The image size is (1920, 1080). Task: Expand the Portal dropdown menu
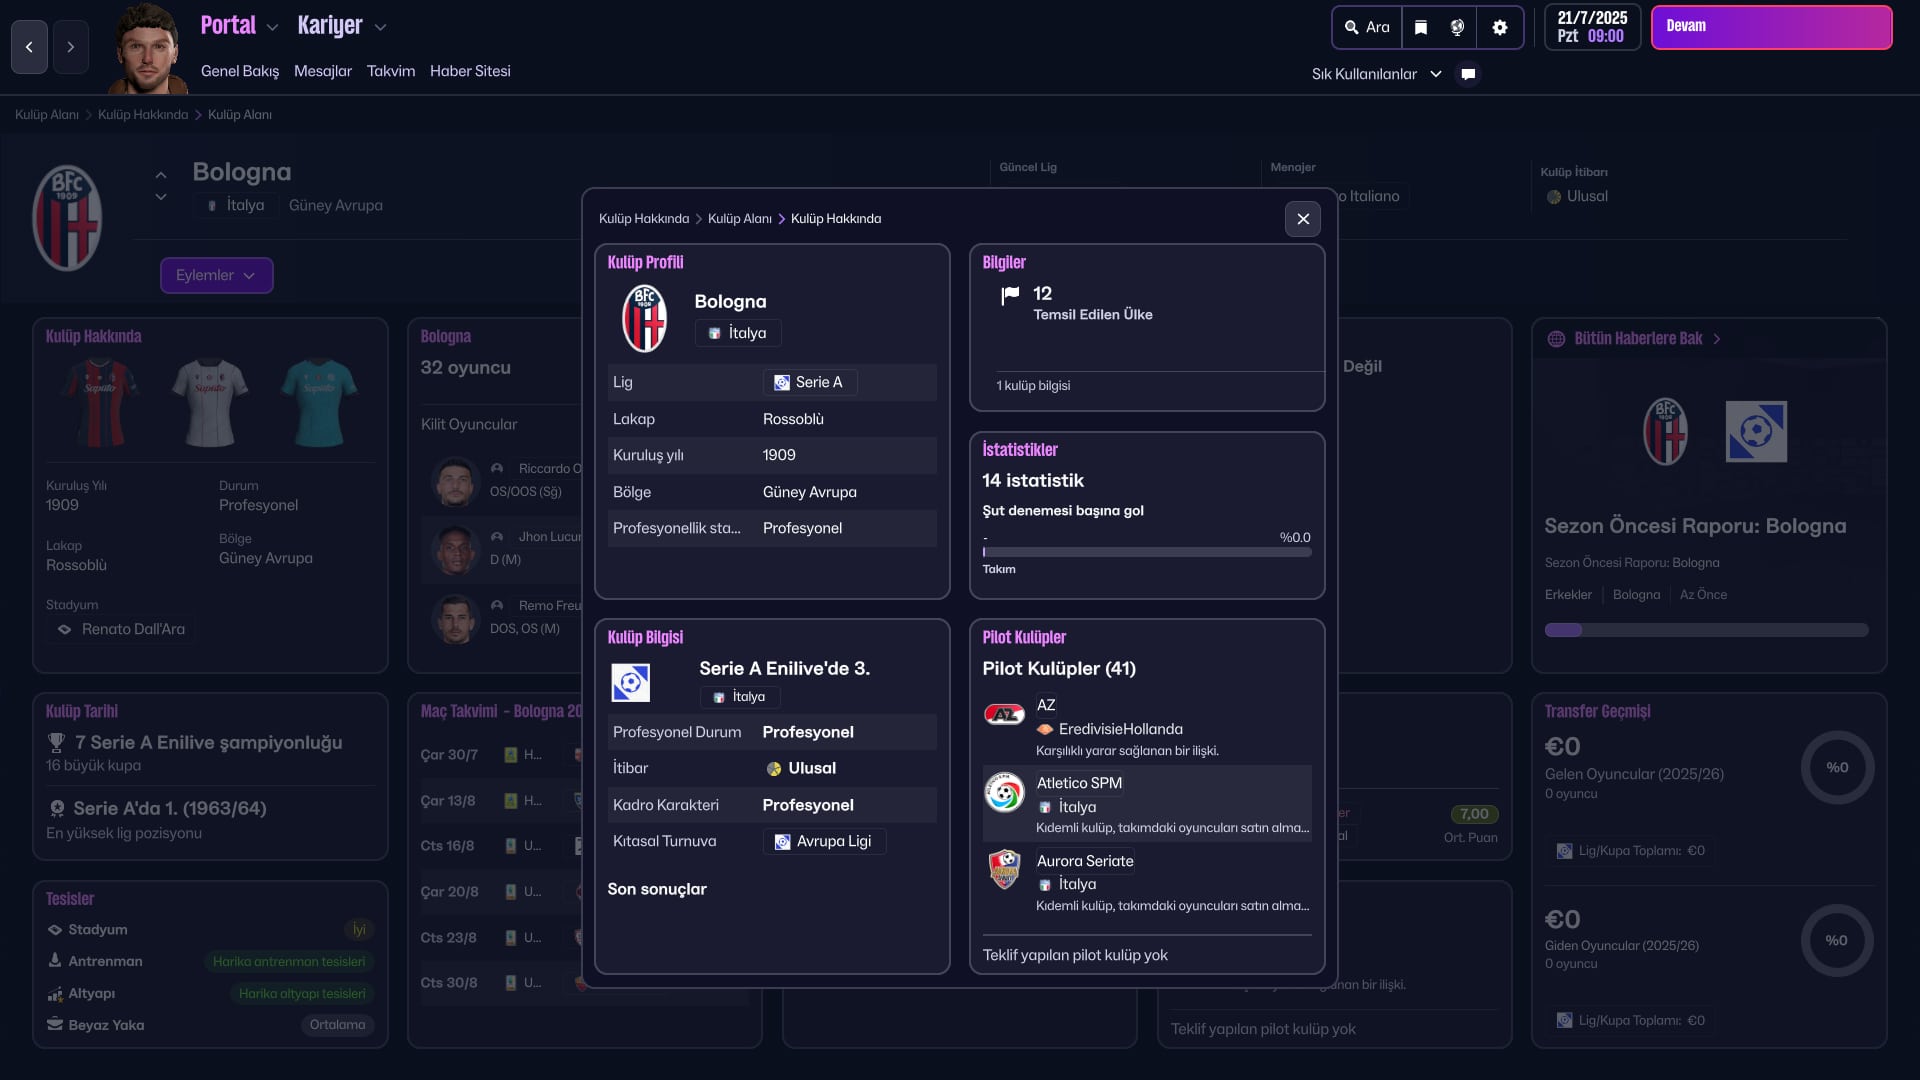pos(239,26)
